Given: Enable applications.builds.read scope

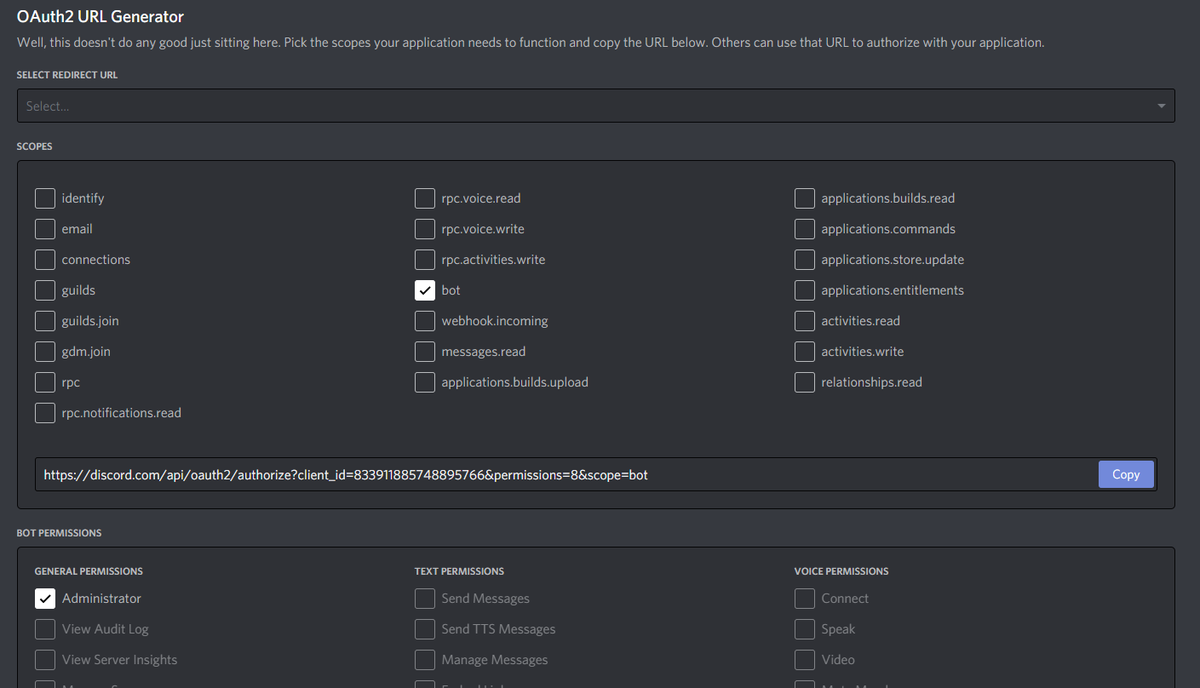Looking at the screenshot, I should pyautogui.click(x=805, y=198).
